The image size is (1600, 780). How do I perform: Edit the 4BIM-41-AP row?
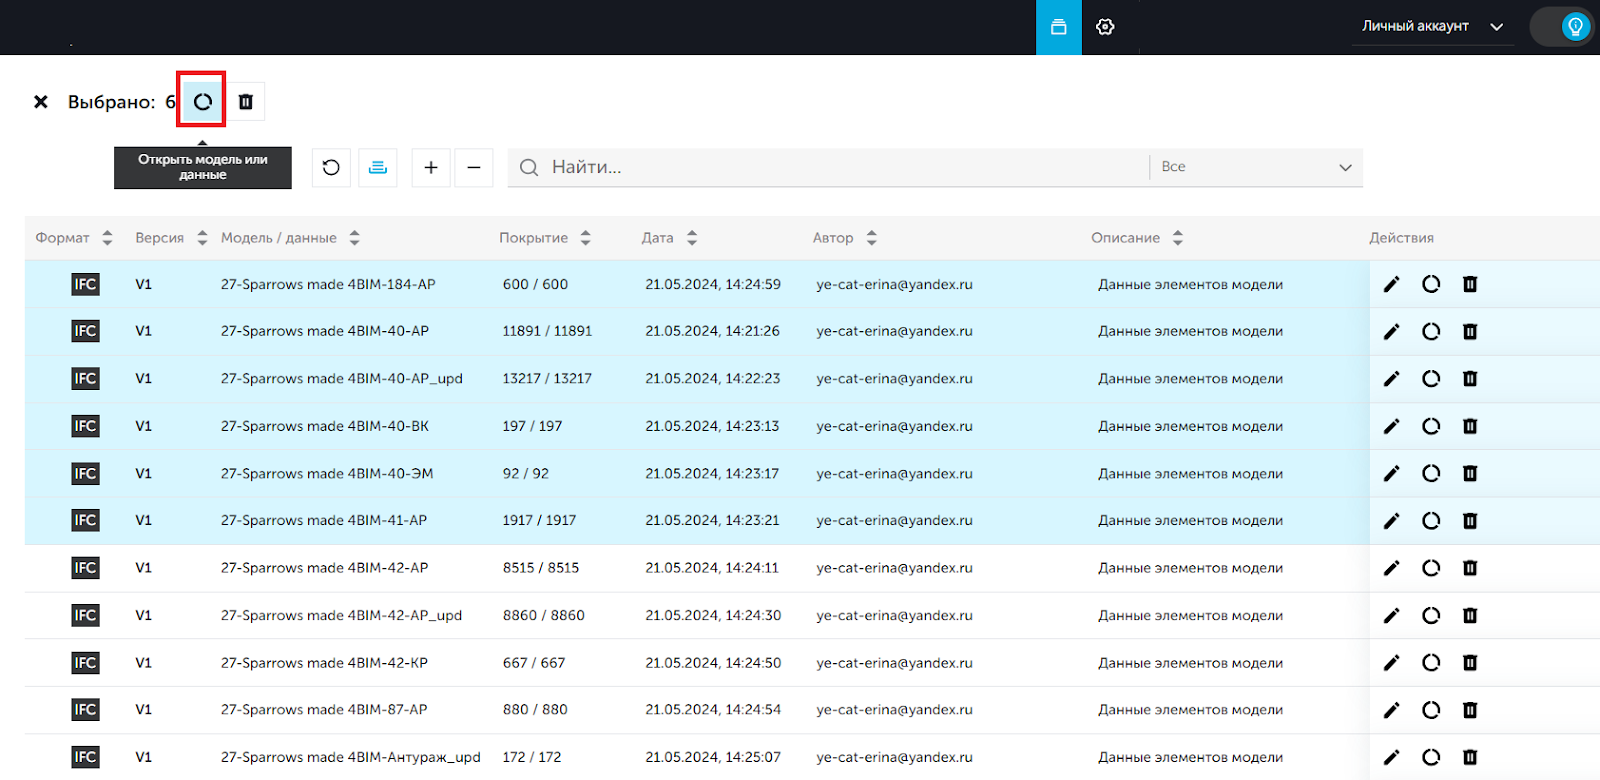[x=1391, y=521]
